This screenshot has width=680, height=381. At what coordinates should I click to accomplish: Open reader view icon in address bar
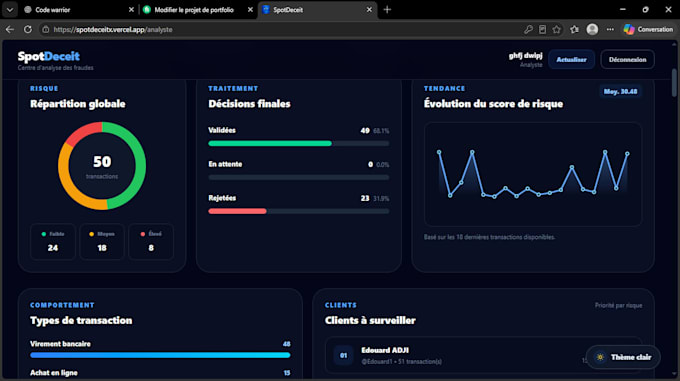543,29
